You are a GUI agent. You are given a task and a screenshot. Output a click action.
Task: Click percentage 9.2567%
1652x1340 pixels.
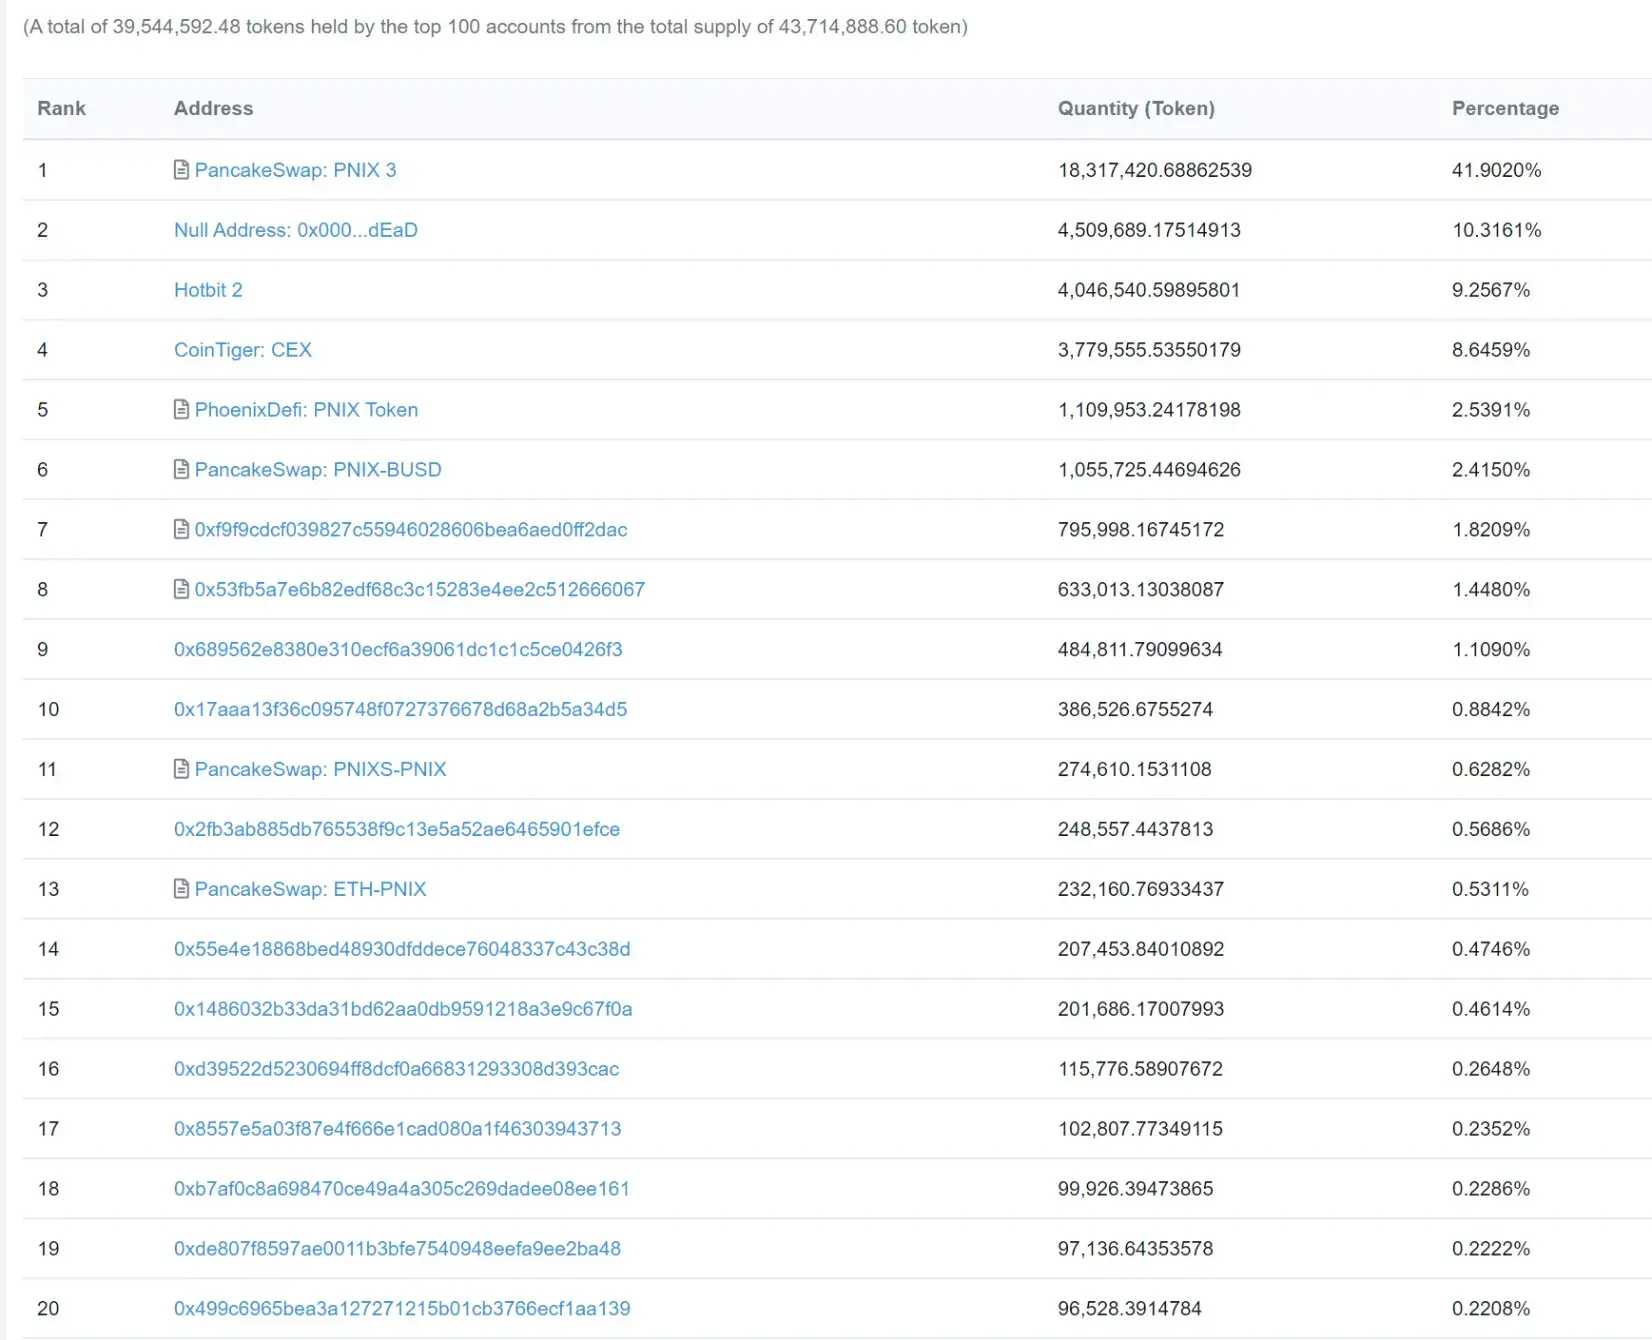(x=1491, y=290)
